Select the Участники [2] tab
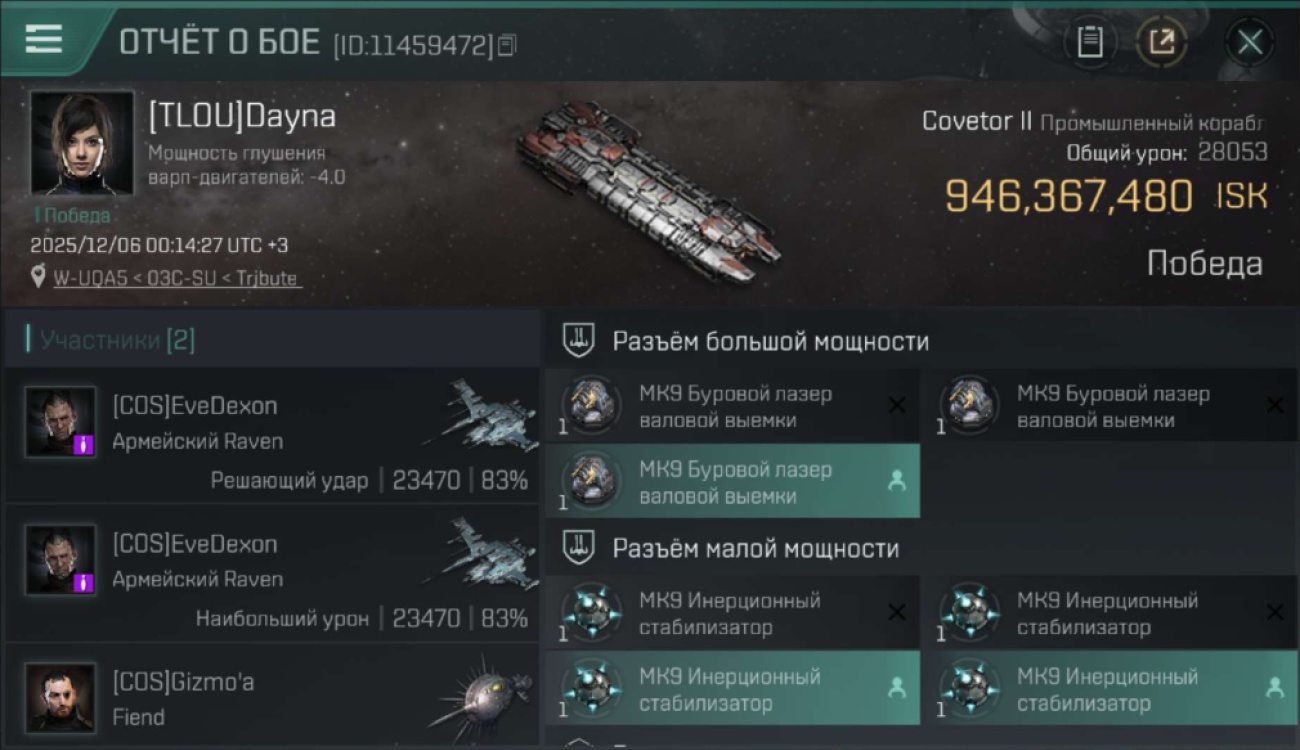The width and height of the screenshot is (1300, 750). (x=110, y=340)
